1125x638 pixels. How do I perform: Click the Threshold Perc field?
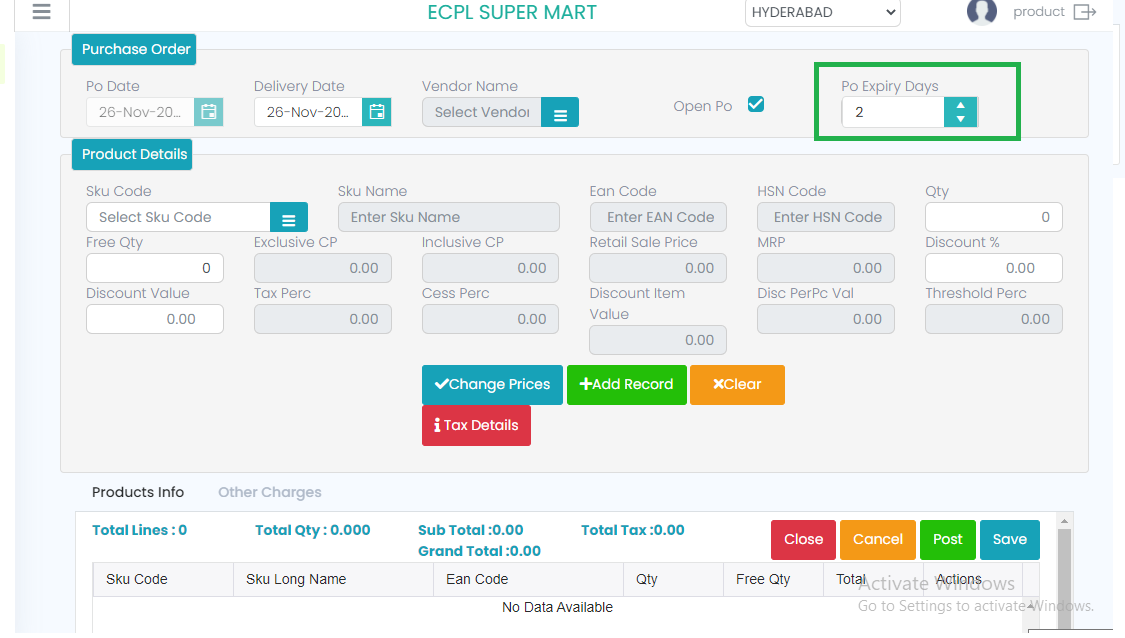pos(994,319)
